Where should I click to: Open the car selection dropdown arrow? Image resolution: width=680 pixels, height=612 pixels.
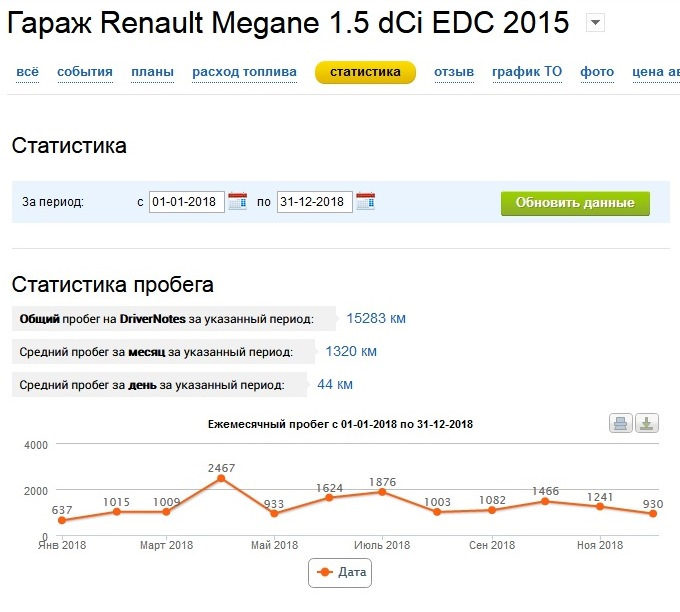(595, 22)
